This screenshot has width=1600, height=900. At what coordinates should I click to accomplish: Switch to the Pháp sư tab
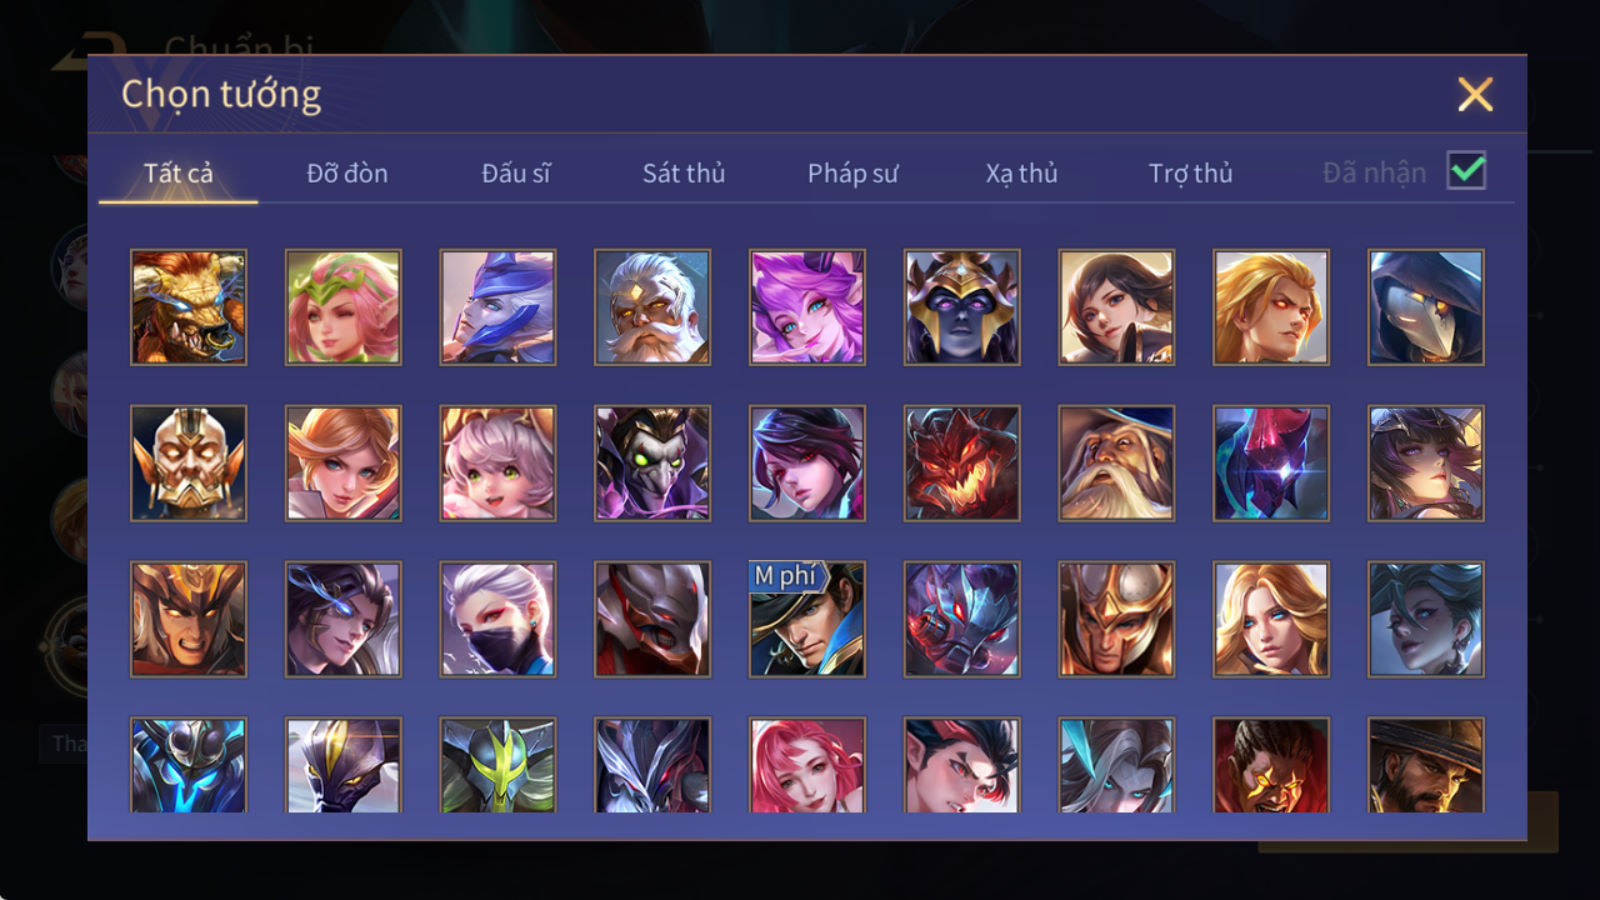[852, 173]
